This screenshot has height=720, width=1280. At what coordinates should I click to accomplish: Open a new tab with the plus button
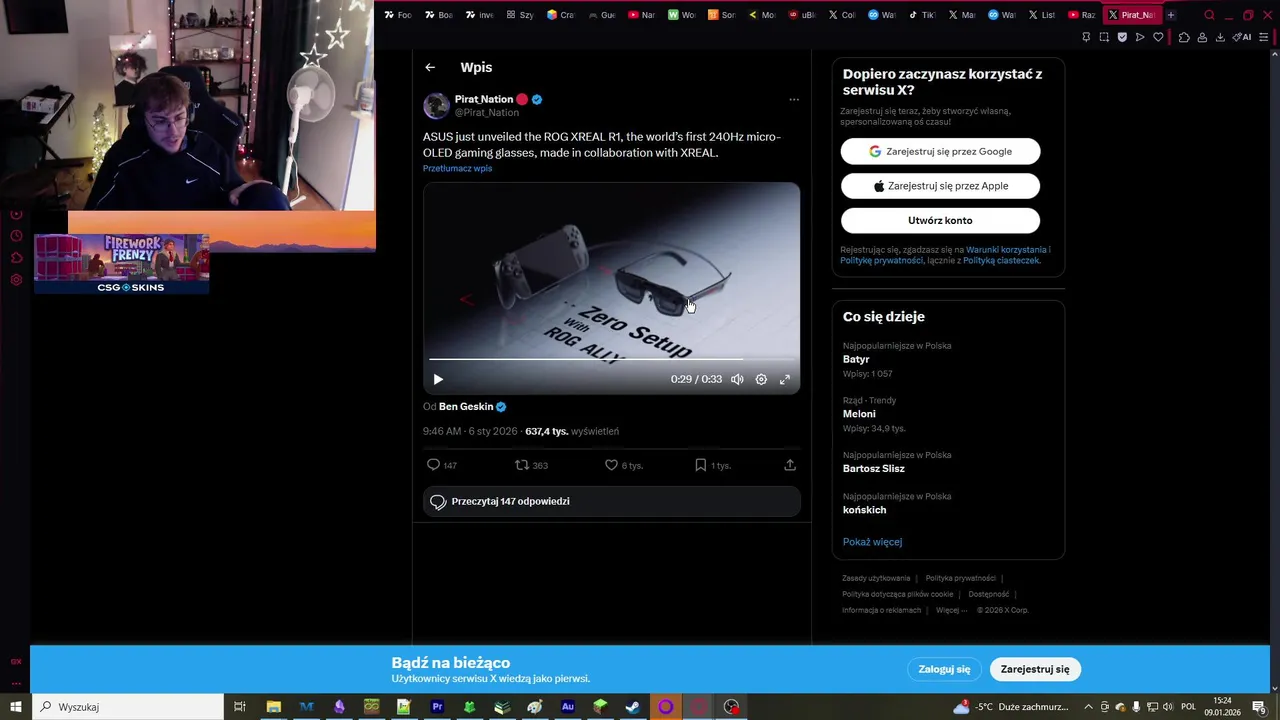pos(1171,15)
